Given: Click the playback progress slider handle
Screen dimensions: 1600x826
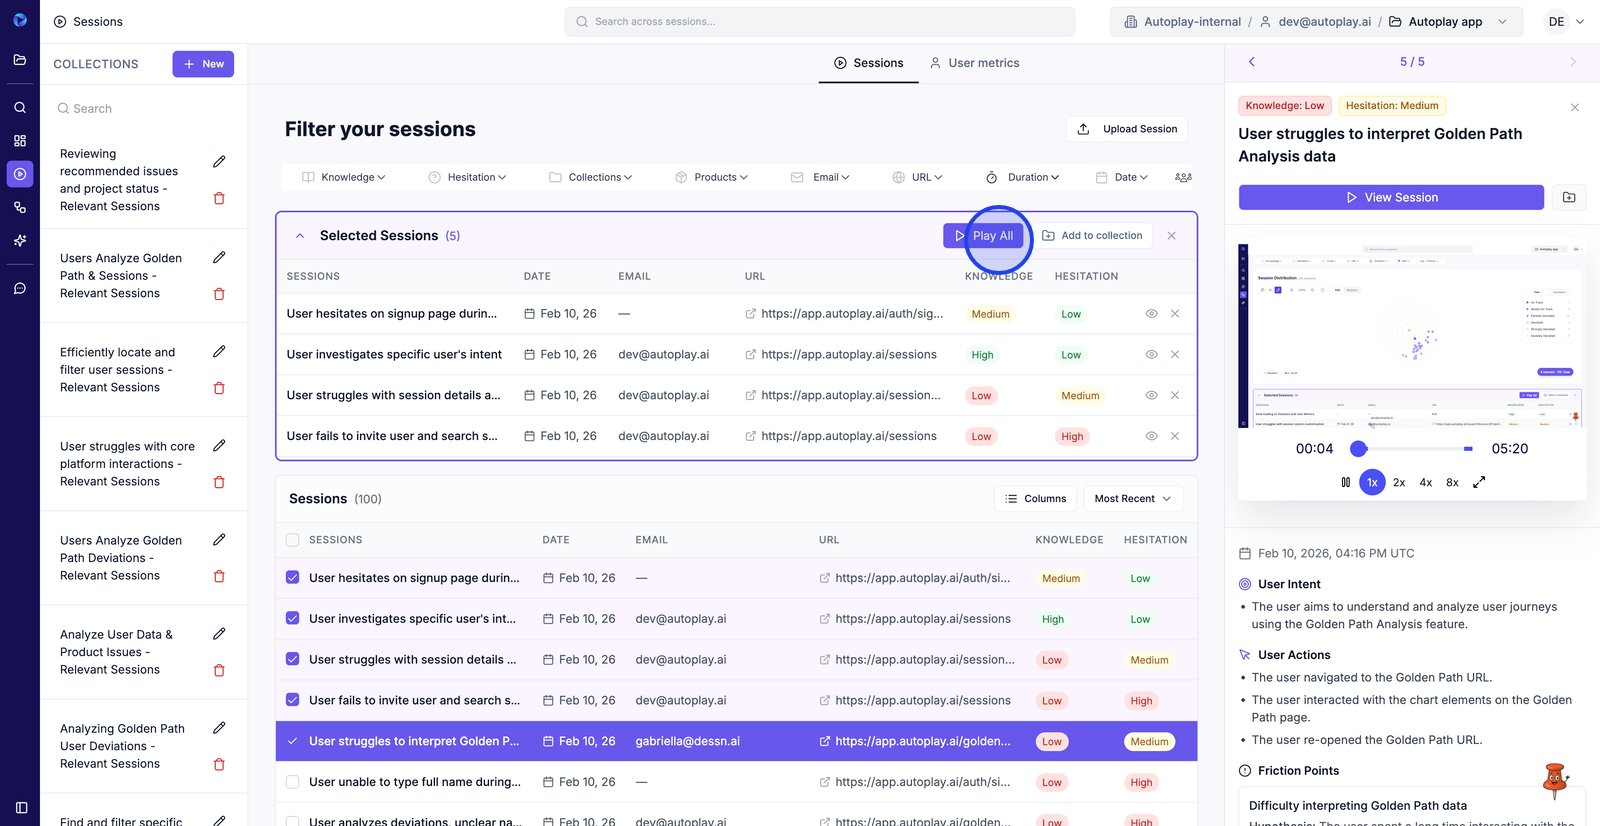Looking at the screenshot, I should click(x=1358, y=449).
